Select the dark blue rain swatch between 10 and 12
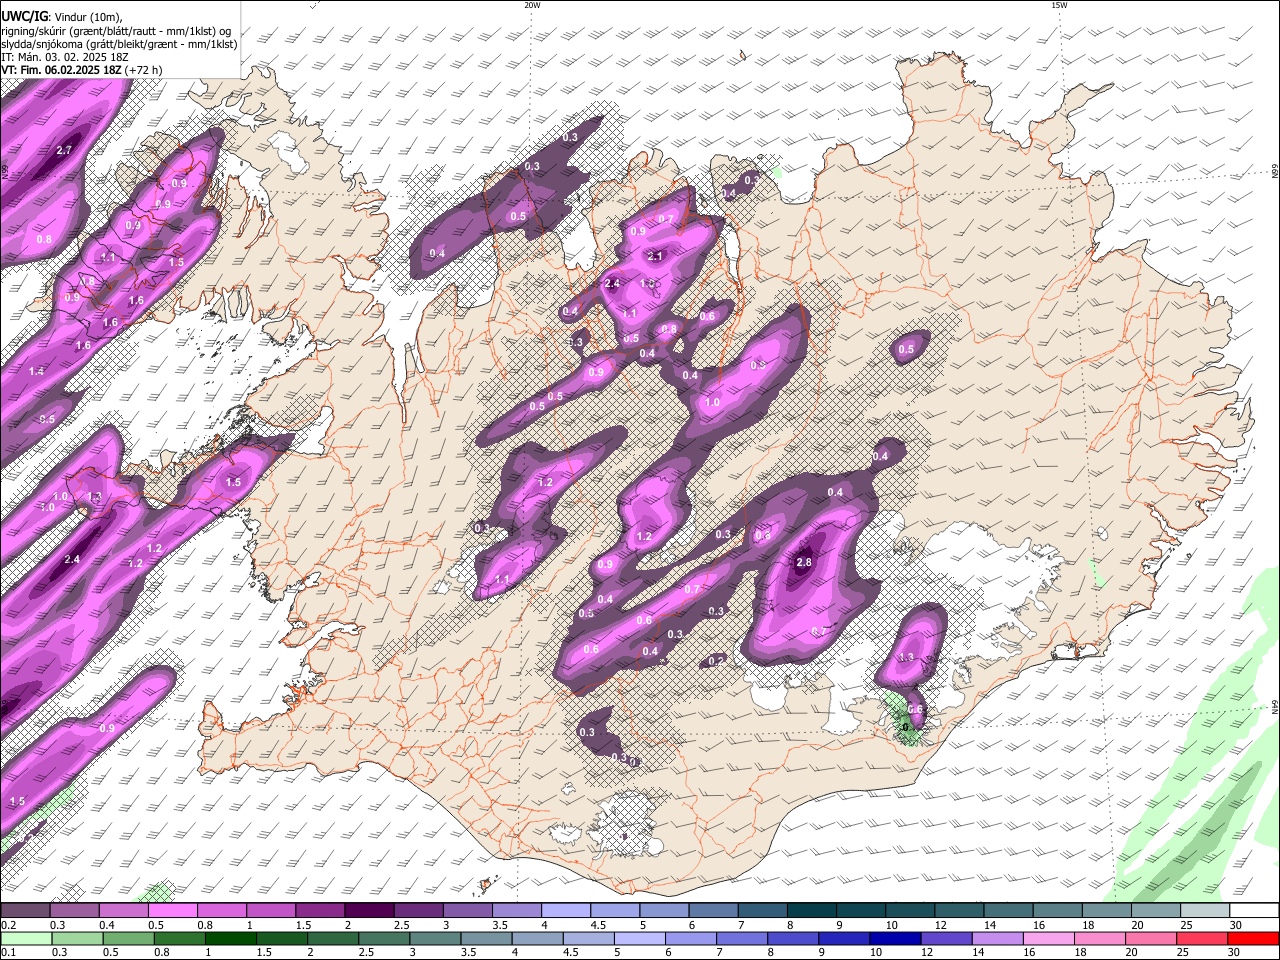The image size is (1280, 960). pyautogui.click(x=893, y=938)
